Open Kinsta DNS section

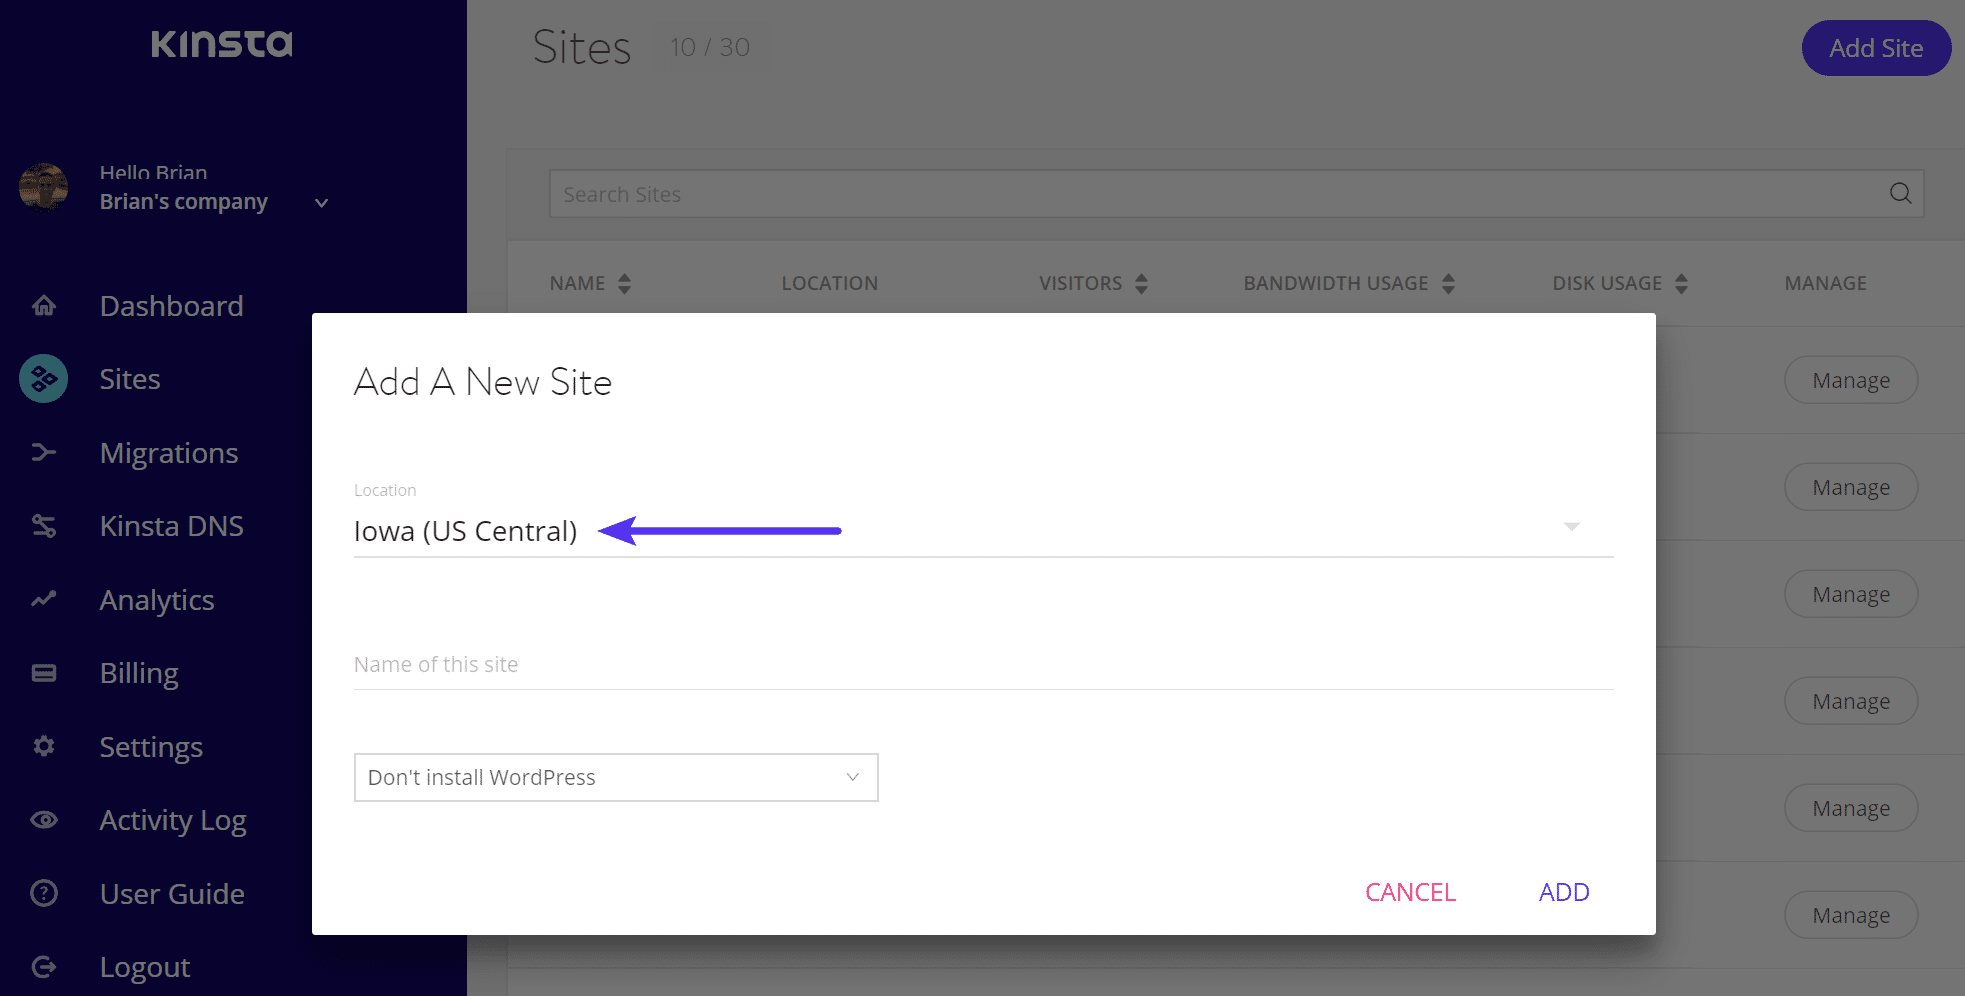171,526
